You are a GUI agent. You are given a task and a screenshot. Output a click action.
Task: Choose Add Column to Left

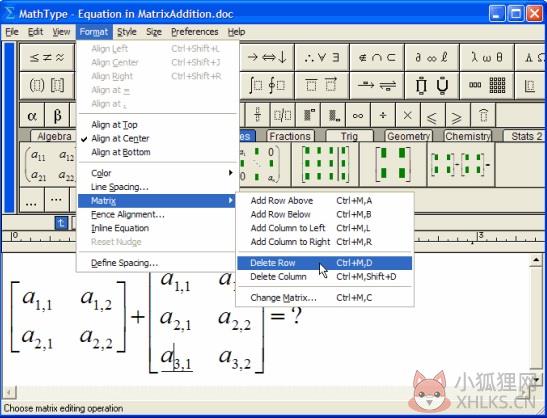point(324,228)
